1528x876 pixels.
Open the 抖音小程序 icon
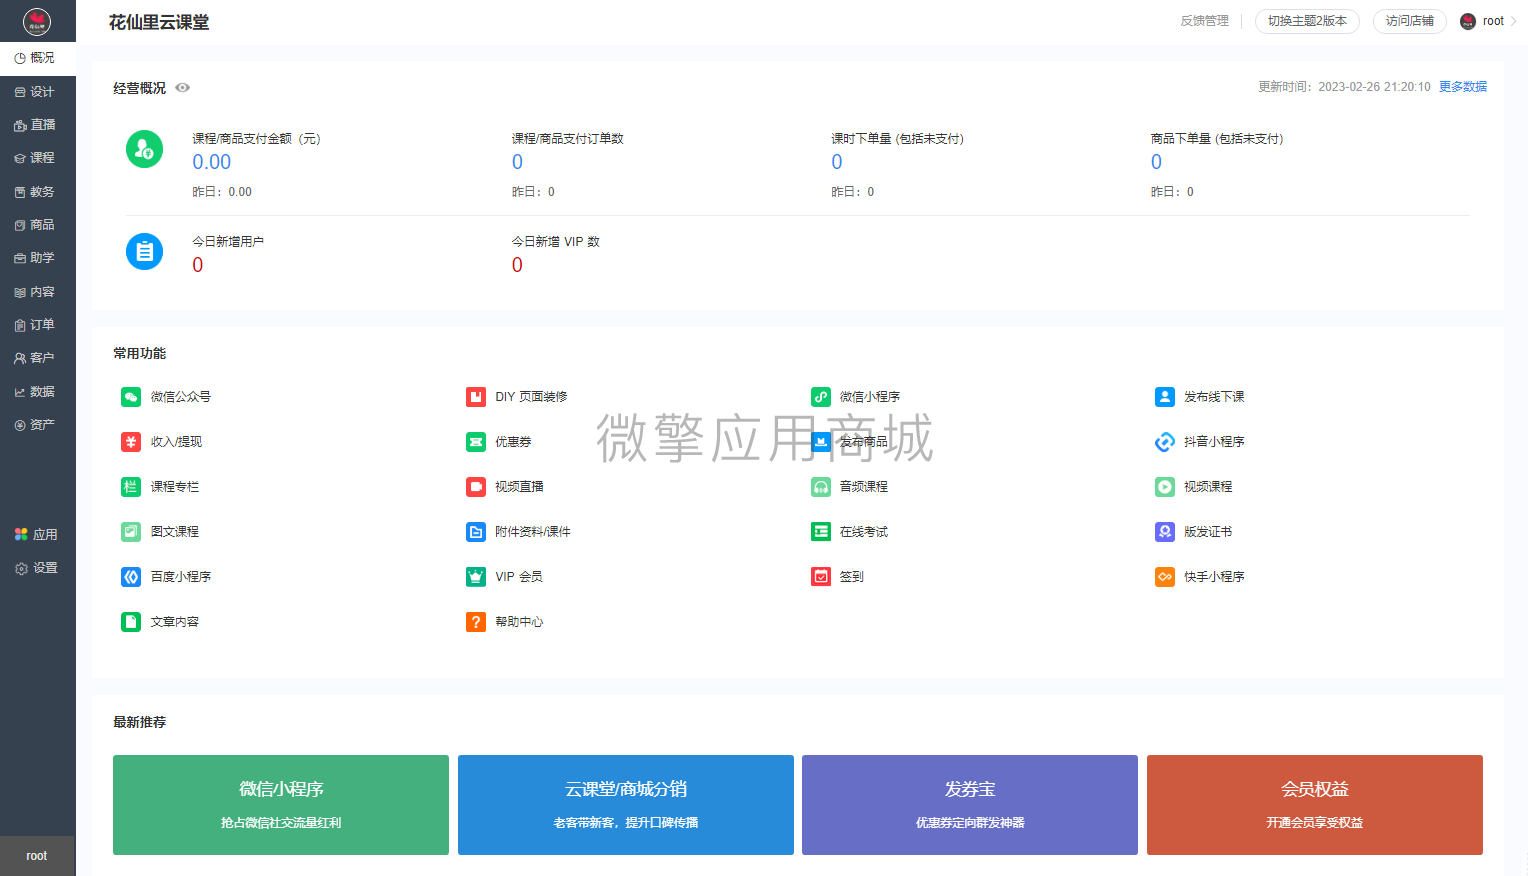[1165, 442]
